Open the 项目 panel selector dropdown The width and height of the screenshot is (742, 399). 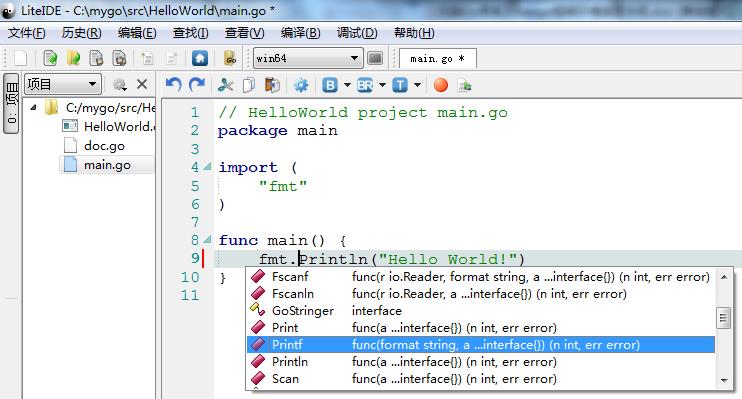62,84
